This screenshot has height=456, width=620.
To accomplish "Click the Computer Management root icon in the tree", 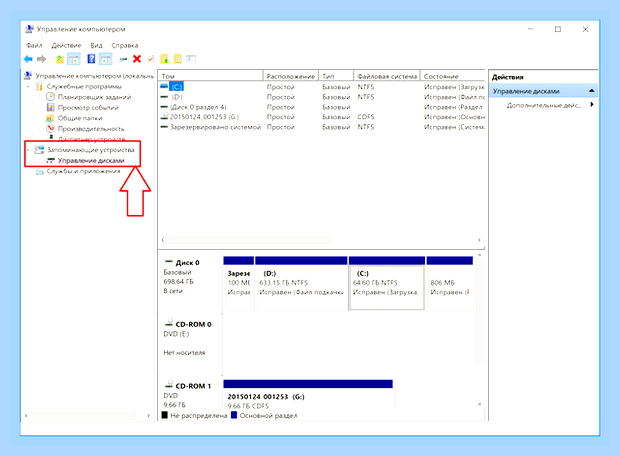I will pos(28,75).
